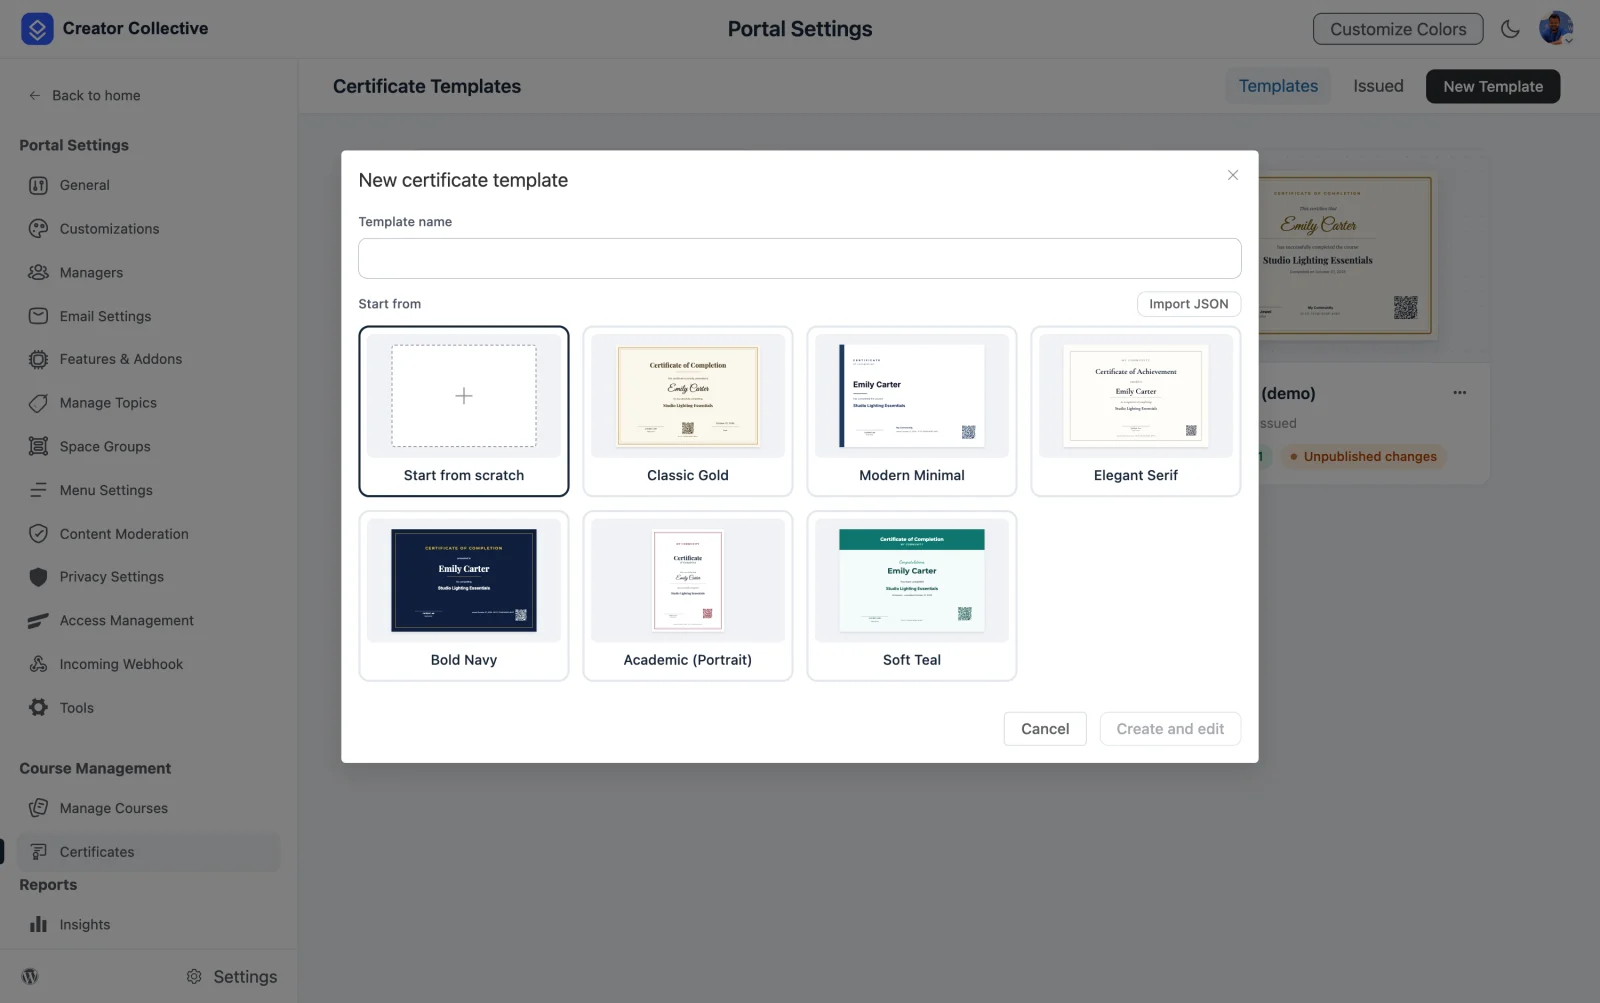Click the Menu Settings lines icon
This screenshot has height=1003, width=1600.
click(38, 490)
